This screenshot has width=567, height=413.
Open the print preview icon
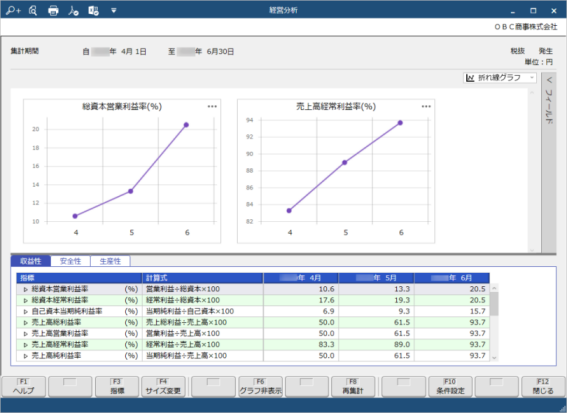33,10
